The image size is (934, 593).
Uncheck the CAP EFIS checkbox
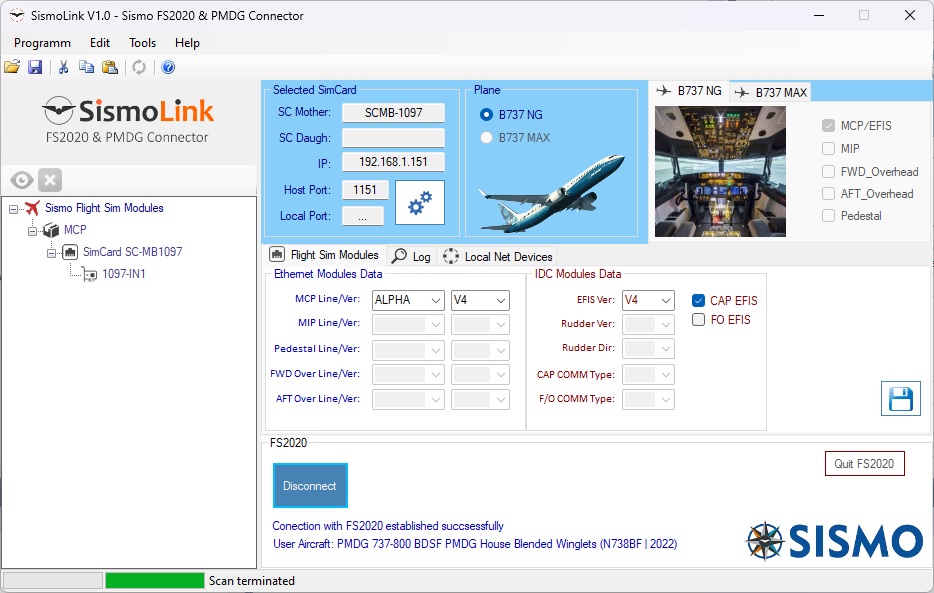pos(698,301)
